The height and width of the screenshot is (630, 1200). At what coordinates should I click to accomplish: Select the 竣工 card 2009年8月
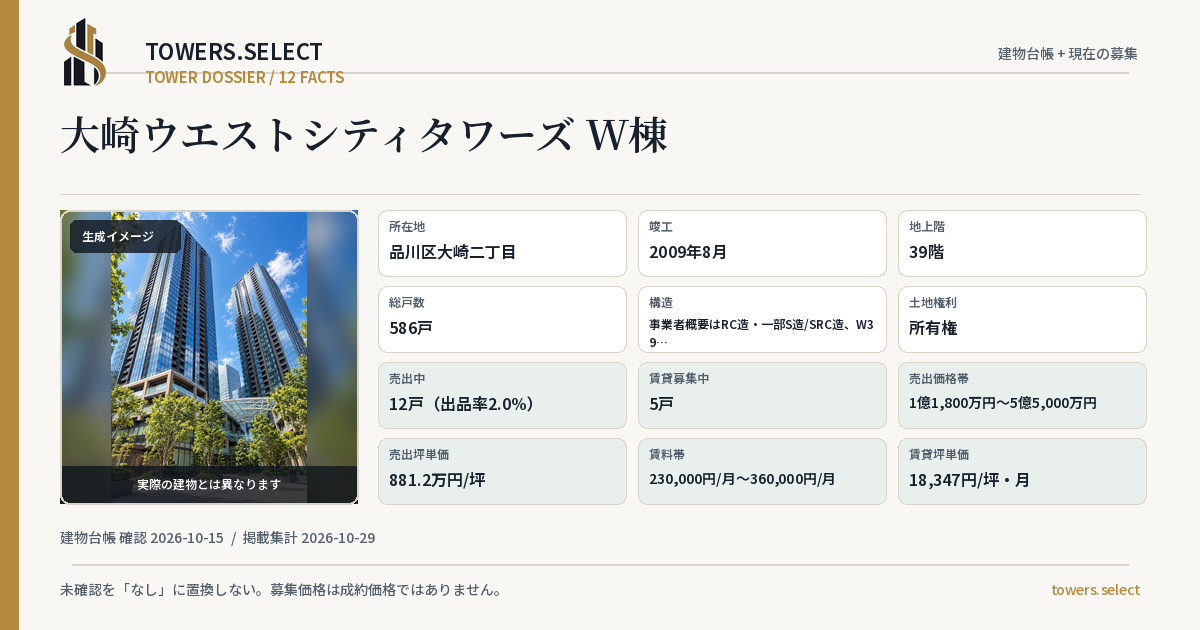coord(762,243)
